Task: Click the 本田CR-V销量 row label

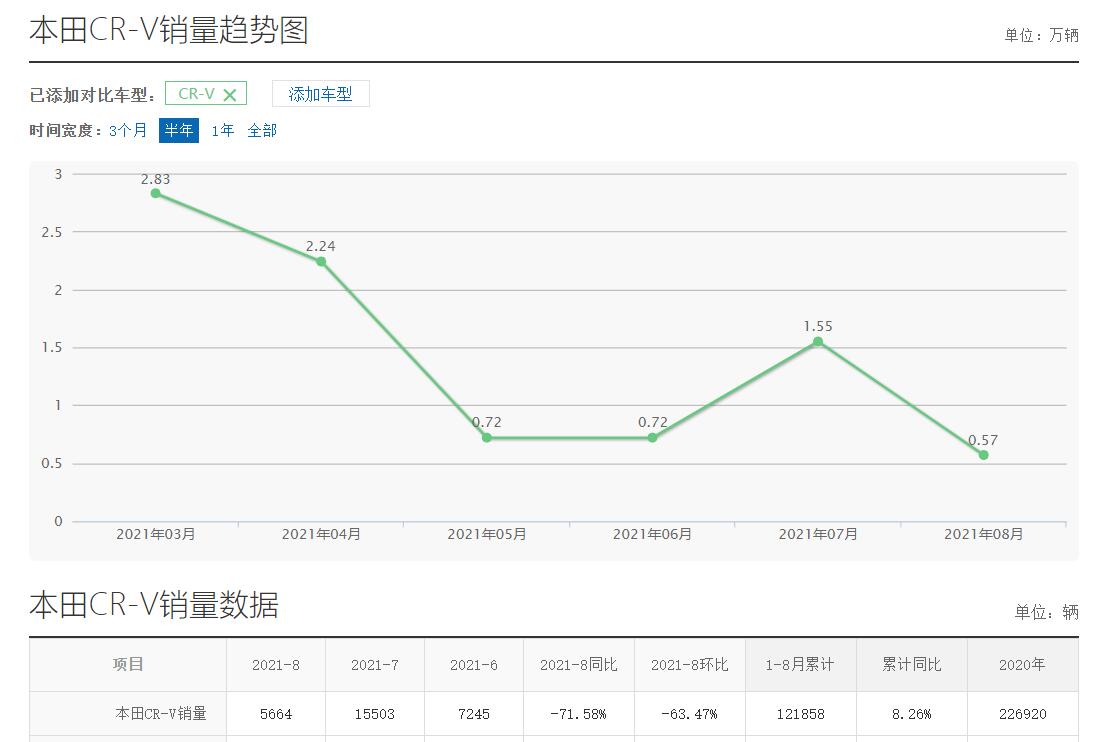Action: click(161, 713)
